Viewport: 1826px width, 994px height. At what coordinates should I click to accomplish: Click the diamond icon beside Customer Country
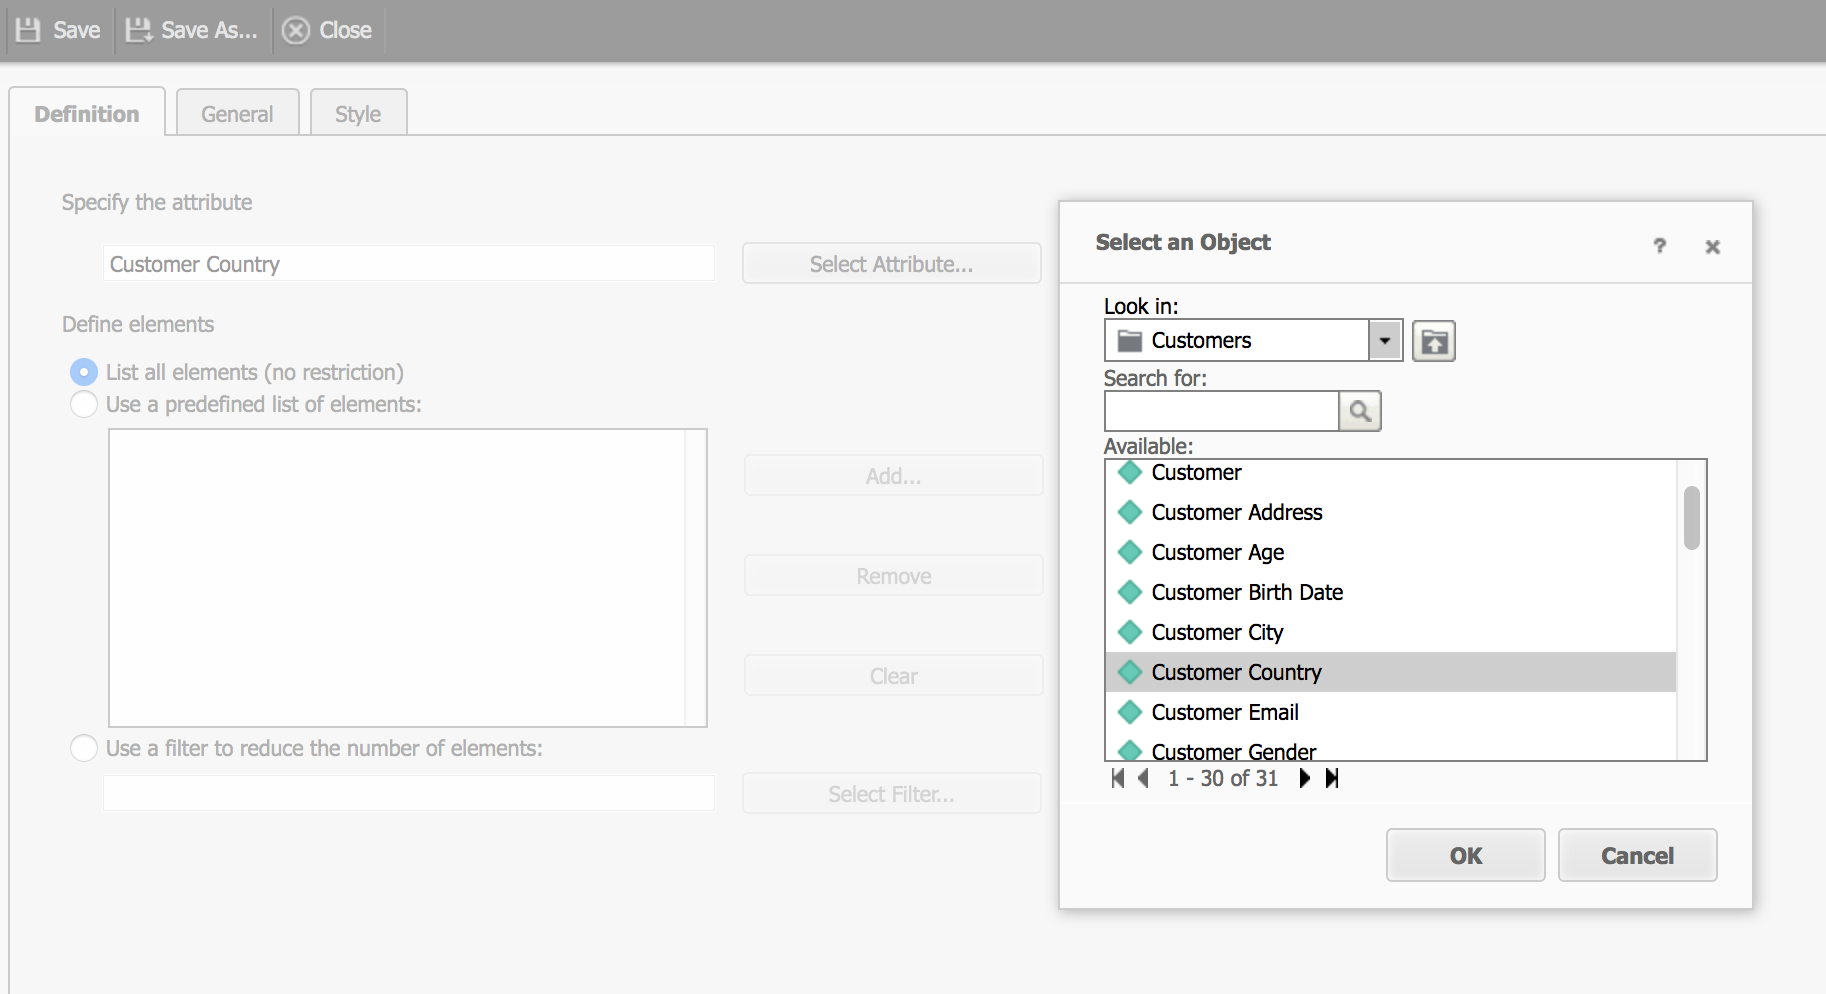[1130, 672]
